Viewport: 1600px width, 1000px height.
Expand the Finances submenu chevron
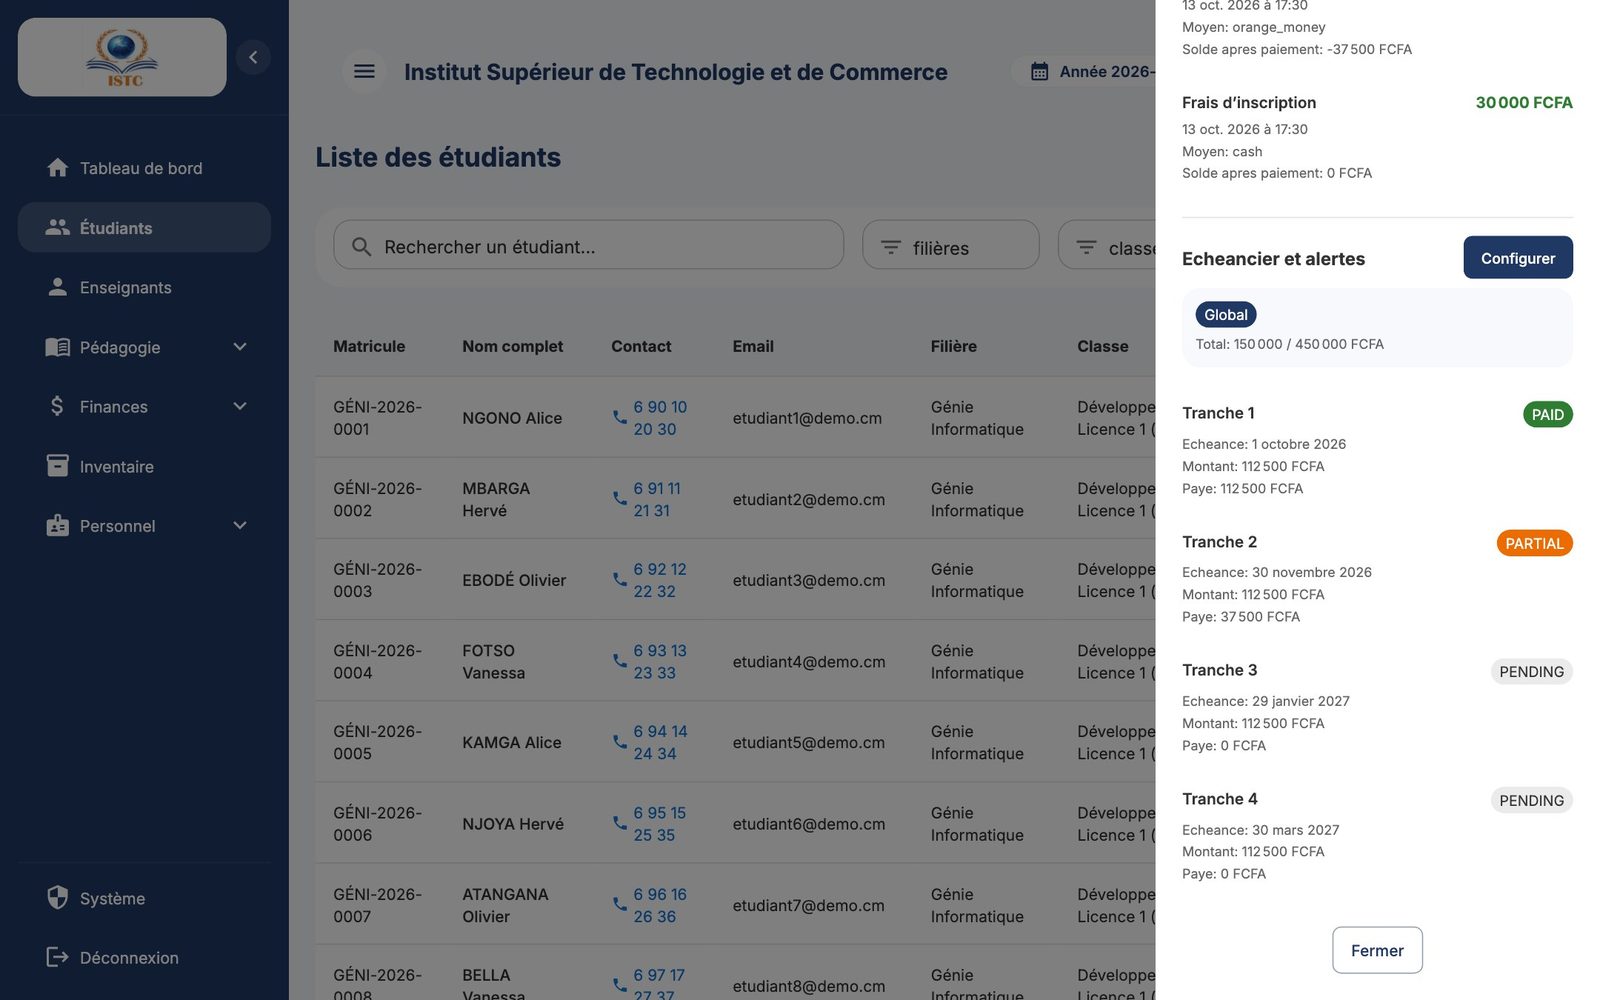[240, 406]
